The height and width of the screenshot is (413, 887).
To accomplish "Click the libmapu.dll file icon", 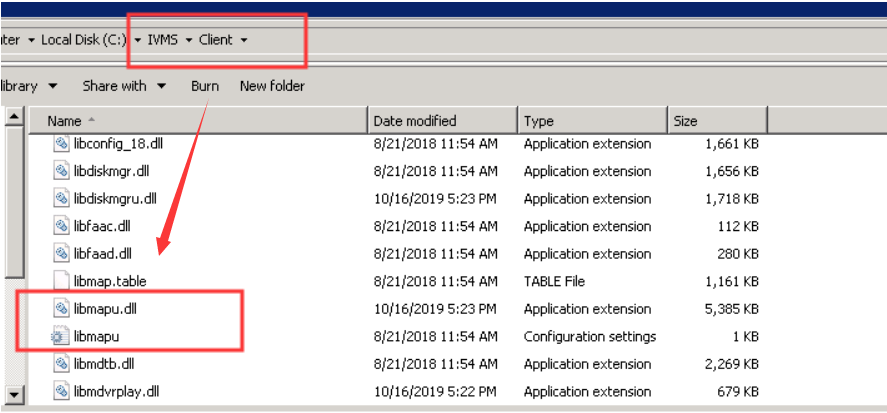I will click(x=61, y=309).
